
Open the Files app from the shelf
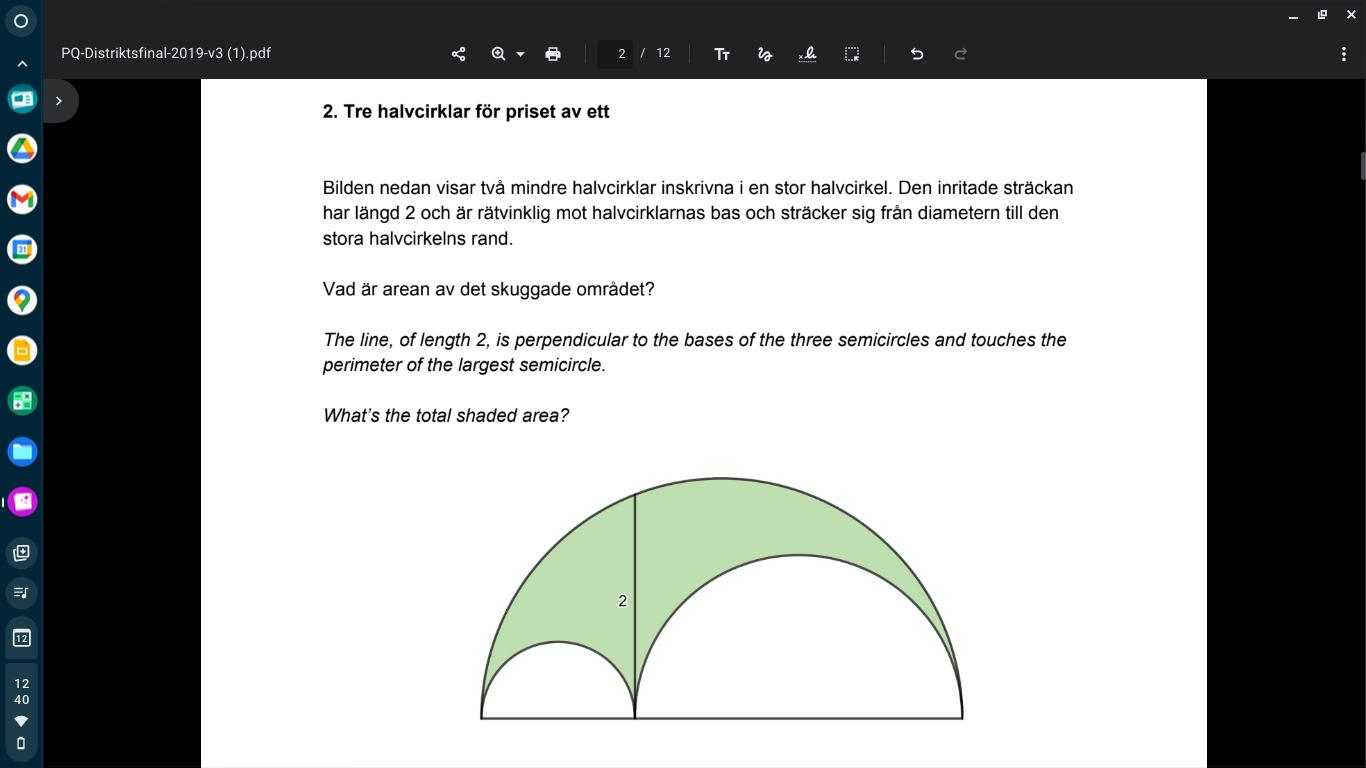pos(22,451)
